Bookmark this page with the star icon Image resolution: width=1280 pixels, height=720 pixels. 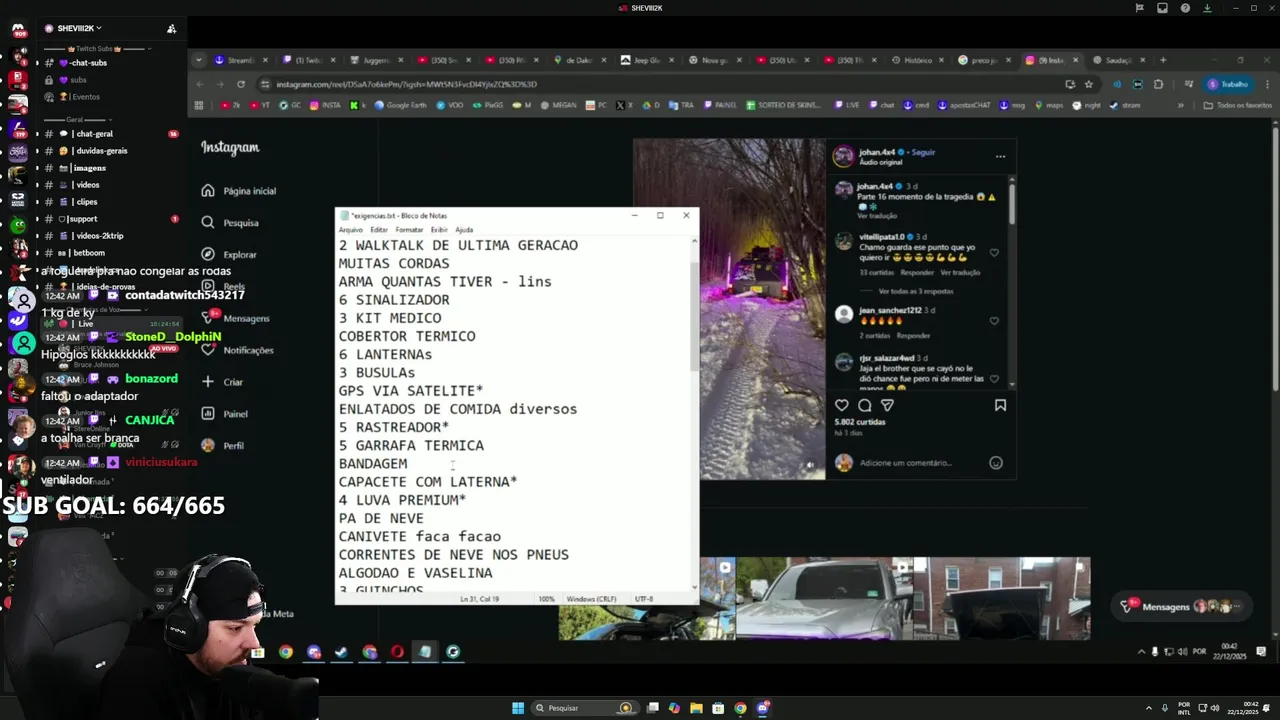coord(1089,84)
